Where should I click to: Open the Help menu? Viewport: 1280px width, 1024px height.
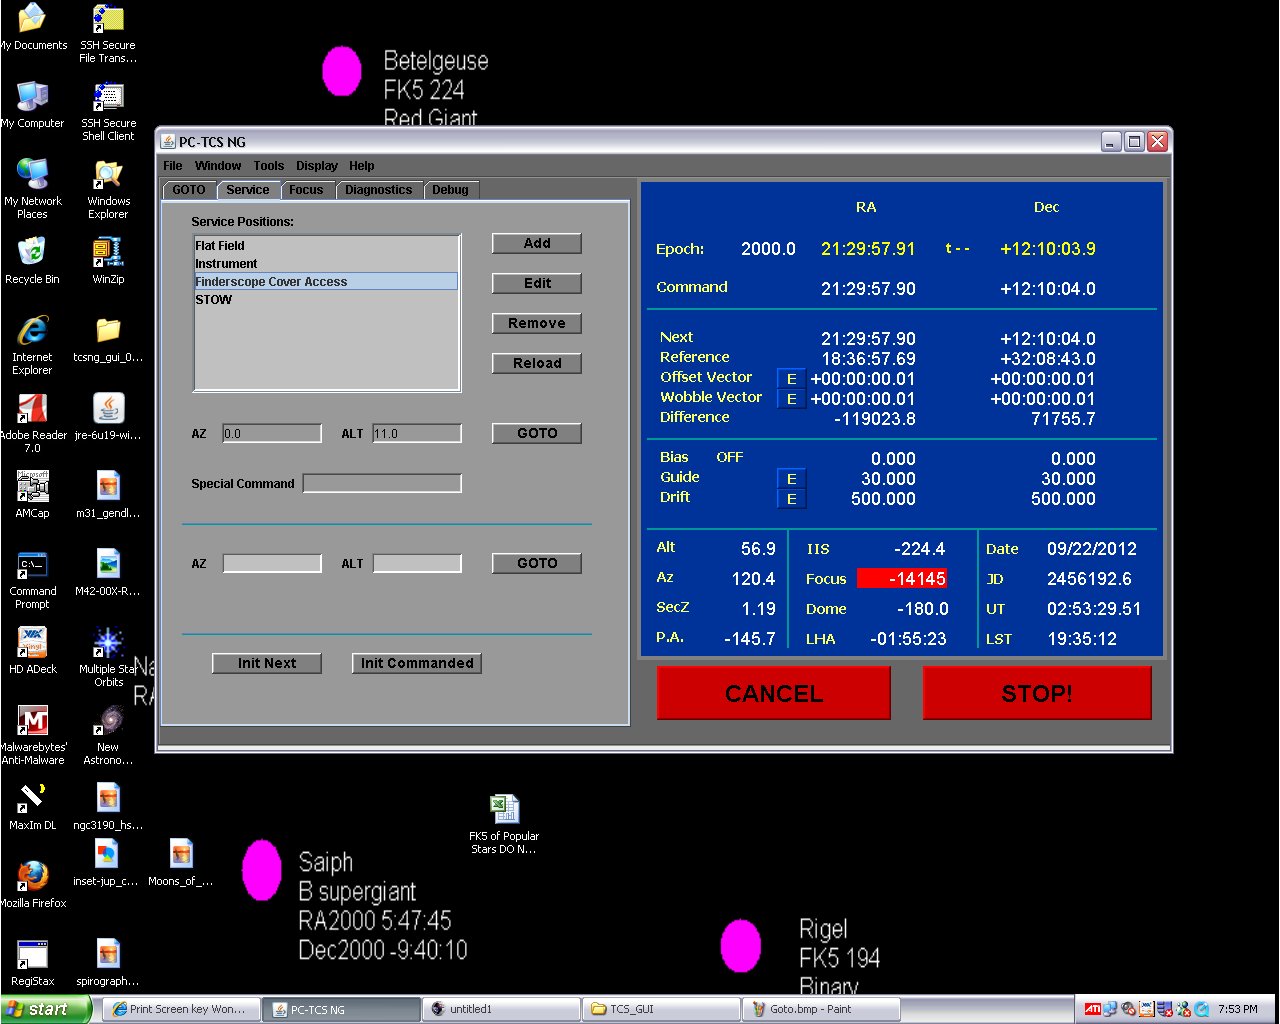362,166
